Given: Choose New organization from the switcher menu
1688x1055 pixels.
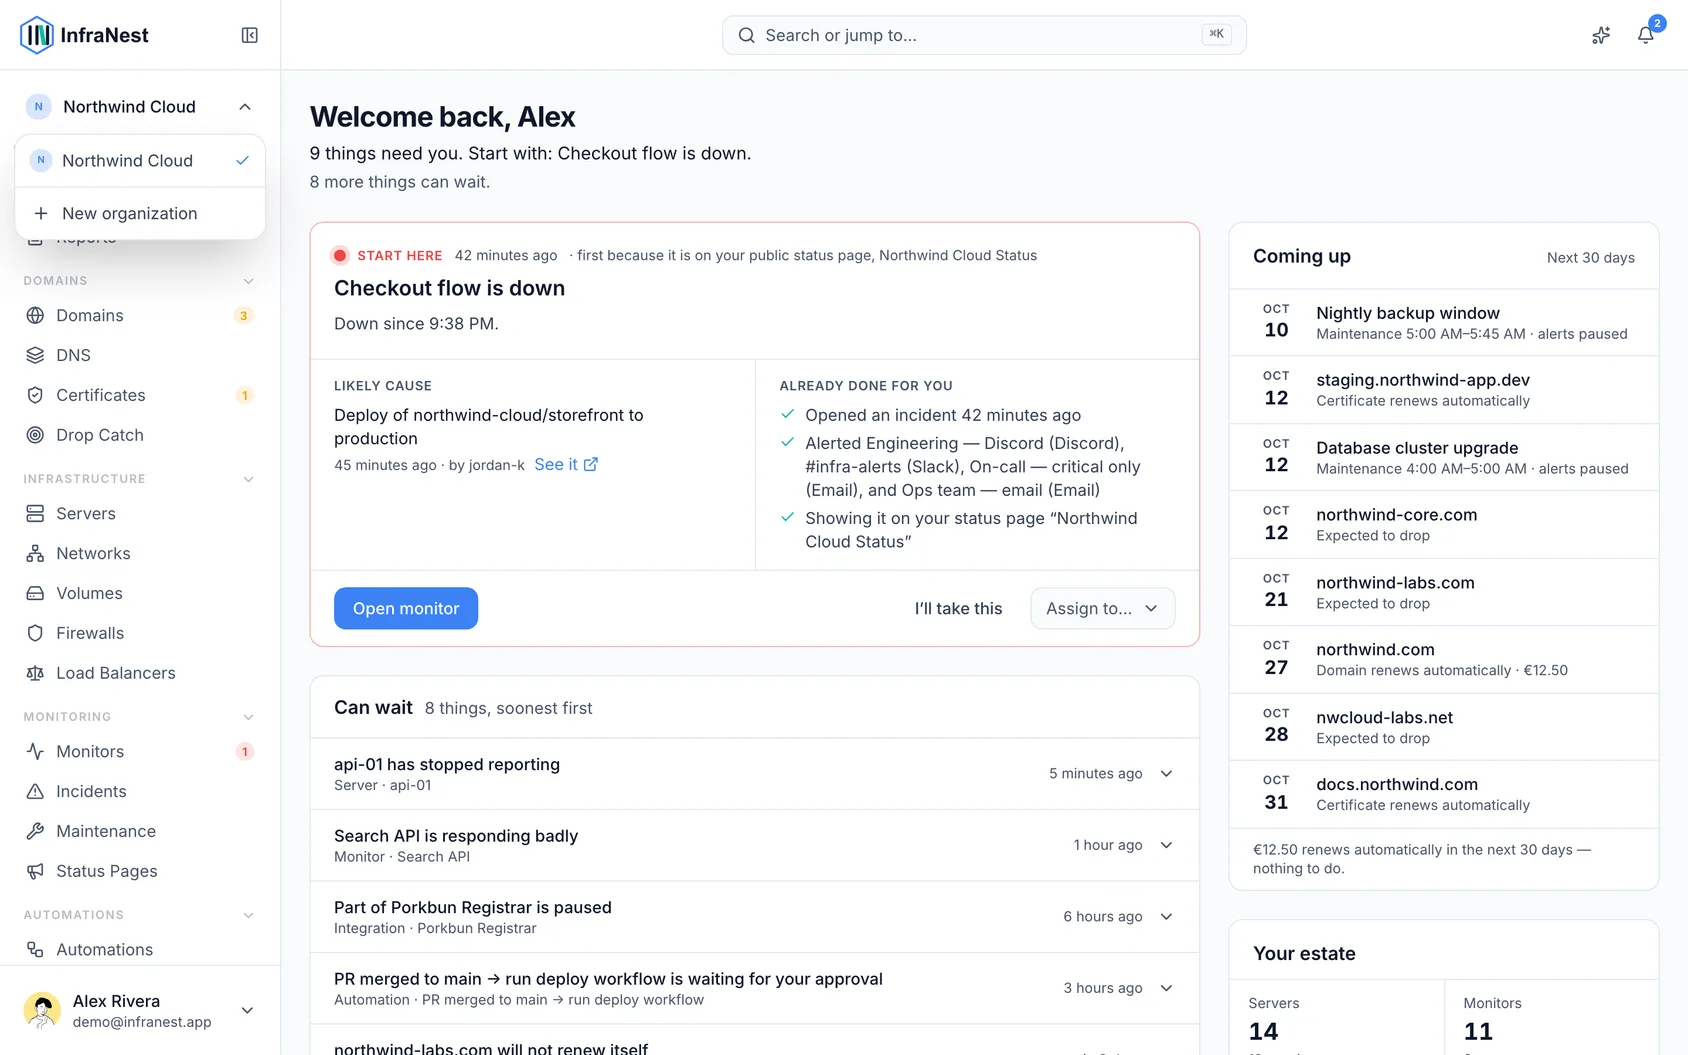Looking at the screenshot, I should [x=140, y=214].
